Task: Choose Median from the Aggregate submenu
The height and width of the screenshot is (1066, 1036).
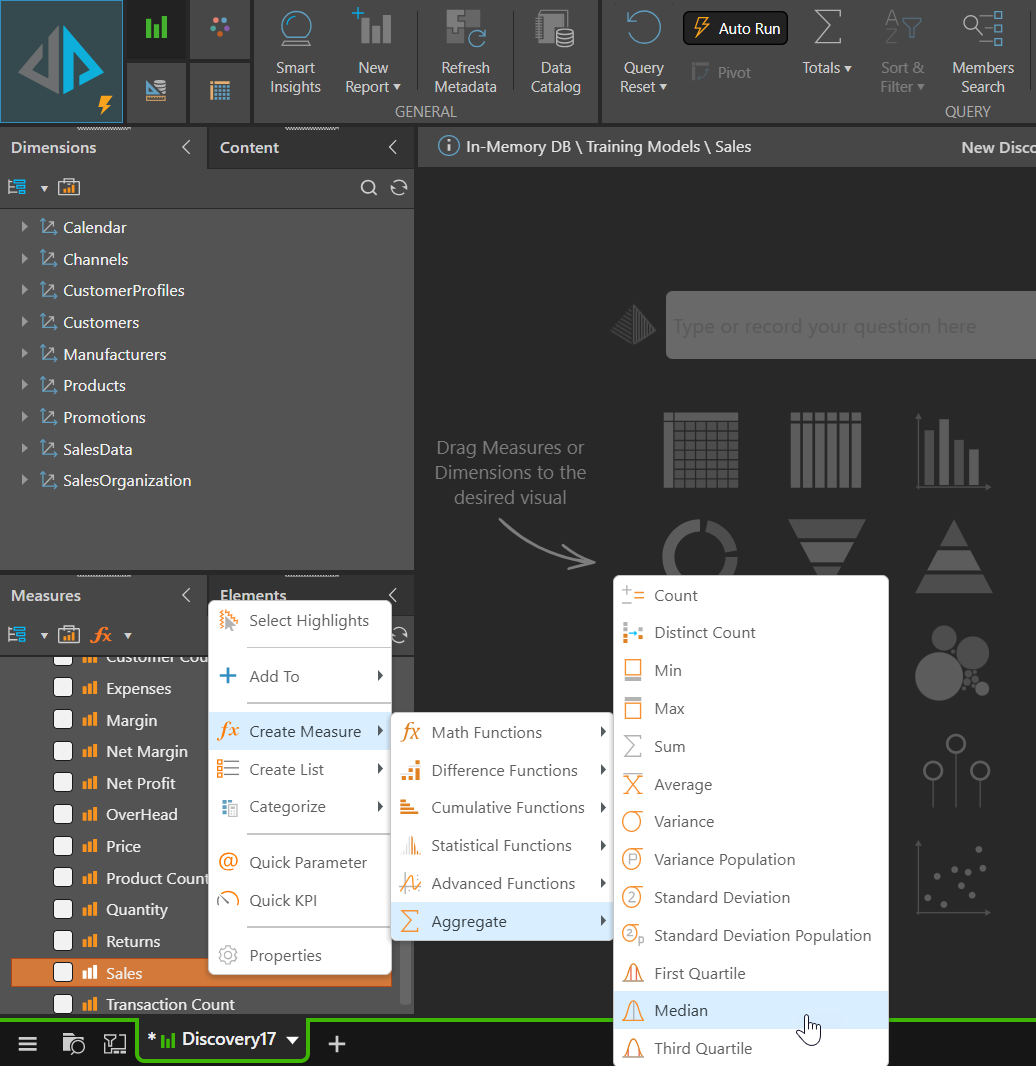Action: click(x=680, y=1010)
